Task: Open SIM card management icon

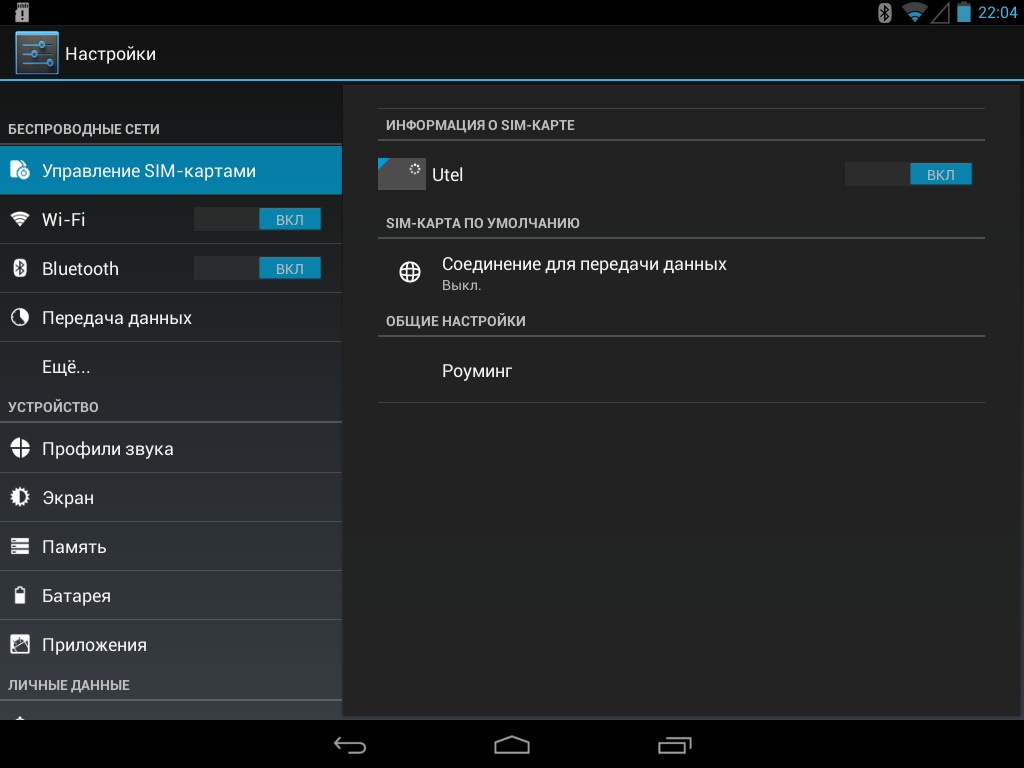Action: pyautogui.click(x=20, y=171)
